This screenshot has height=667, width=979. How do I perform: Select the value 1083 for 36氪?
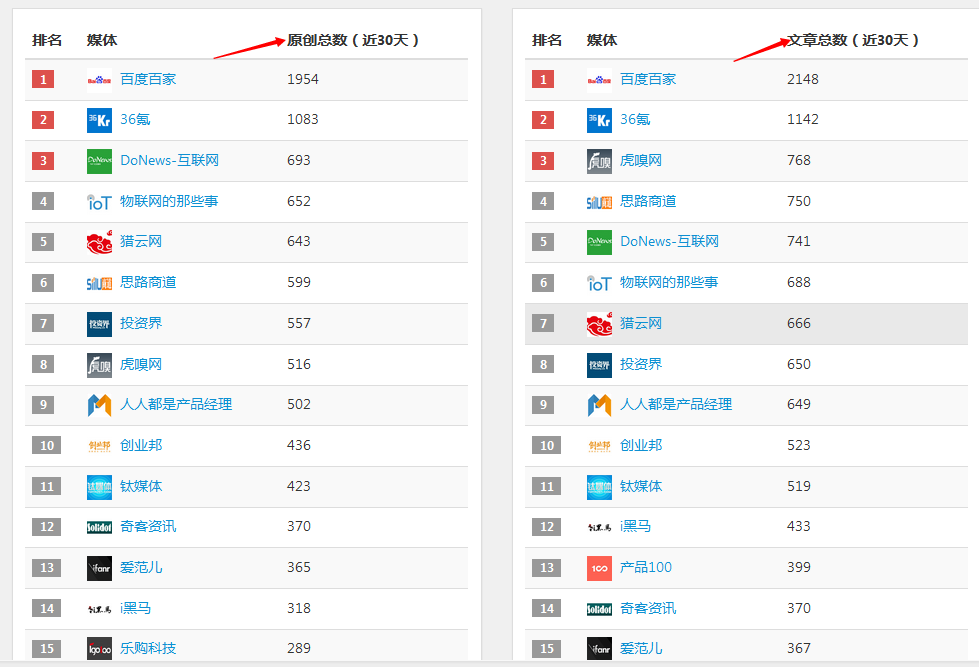point(303,119)
